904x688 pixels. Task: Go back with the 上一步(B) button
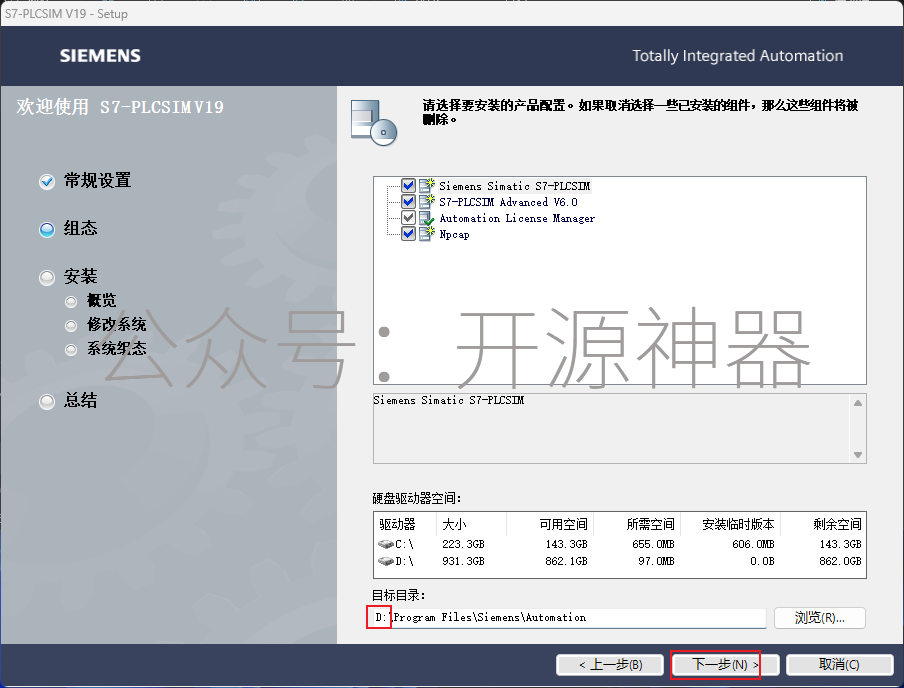tap(611, 664)
